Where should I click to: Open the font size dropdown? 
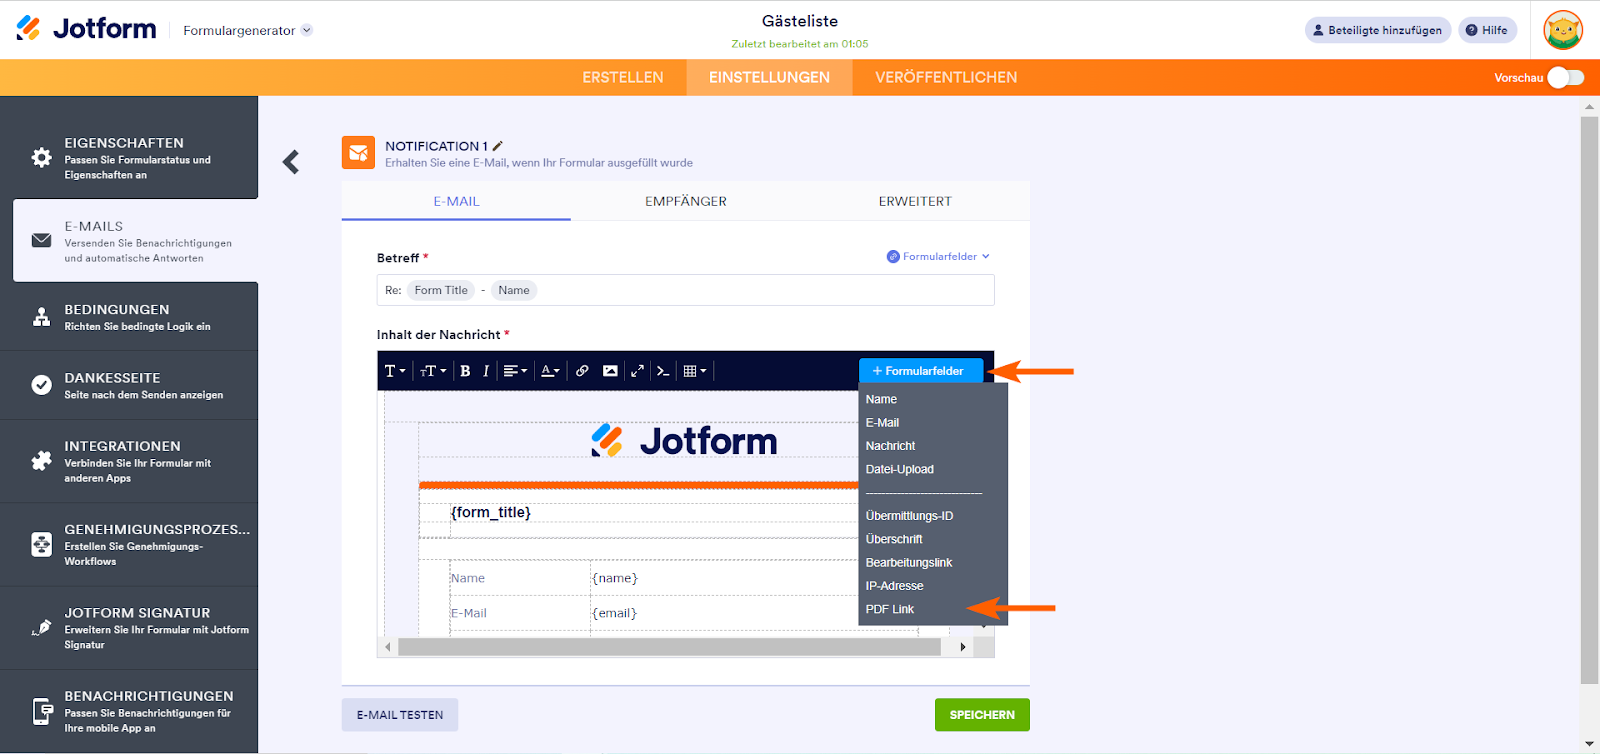pyautogui.click(x=433, y=371)
